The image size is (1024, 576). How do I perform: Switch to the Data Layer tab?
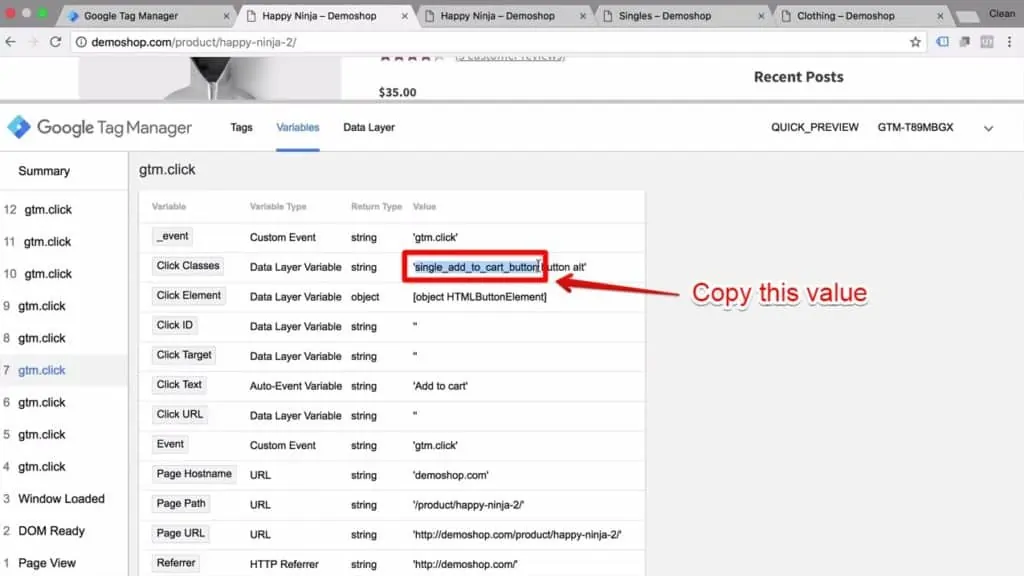tap(368, 128)
